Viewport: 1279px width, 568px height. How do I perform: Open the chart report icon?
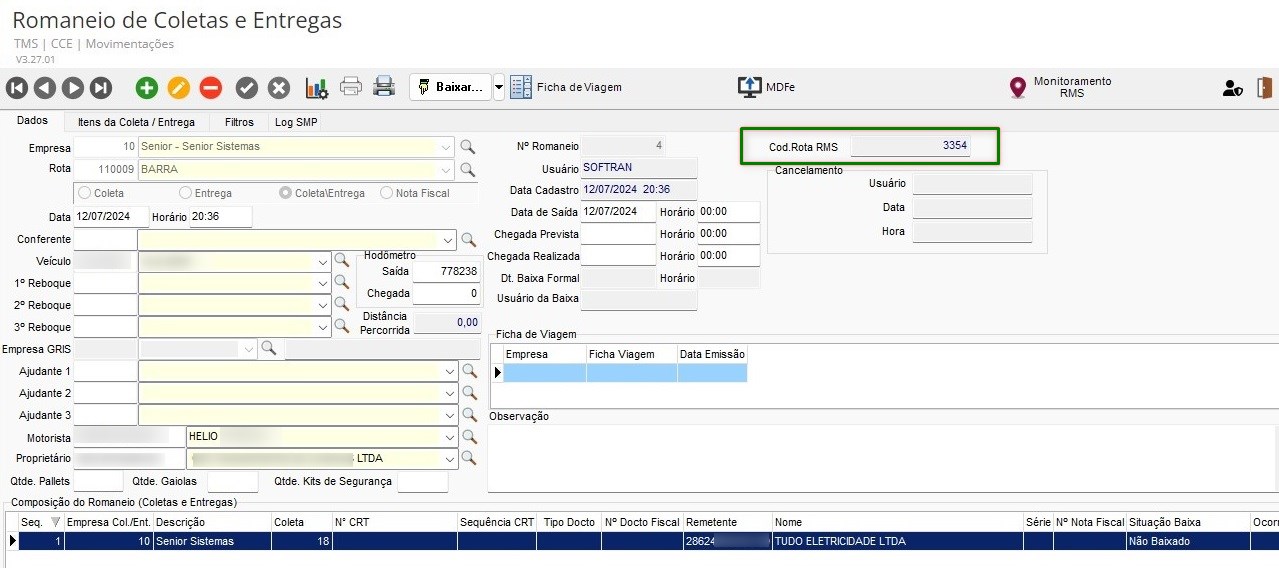pos(317,88)
